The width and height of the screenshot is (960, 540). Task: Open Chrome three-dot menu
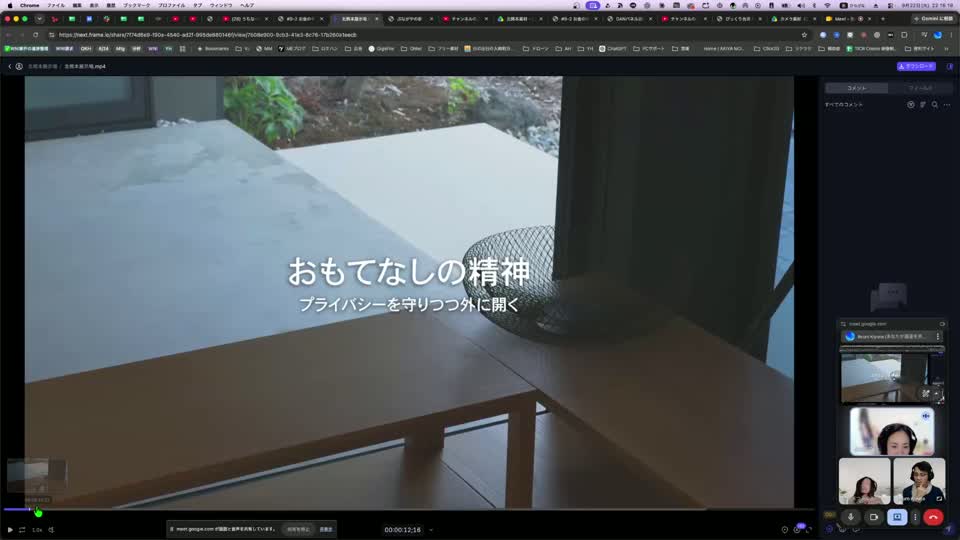(951, 35)
